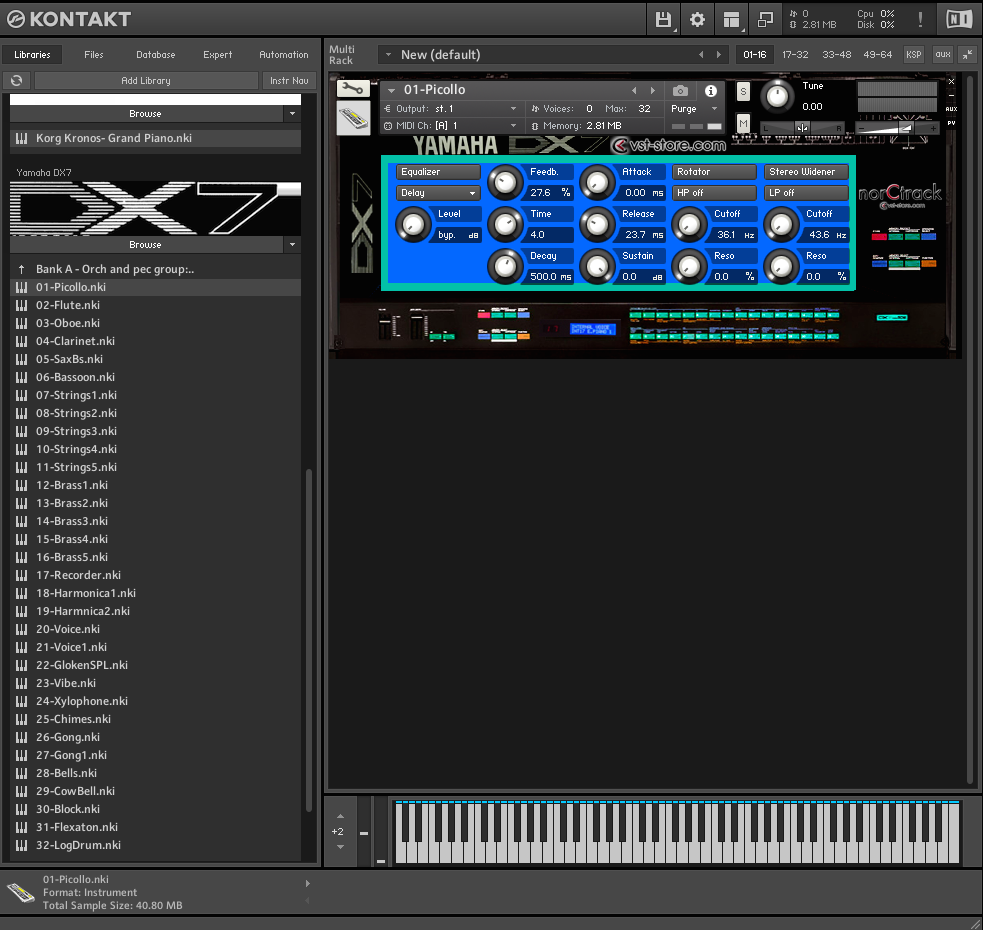Screen dimensions: 983x930
Task: Click the Kontakt logo
Action: [68, 19]
